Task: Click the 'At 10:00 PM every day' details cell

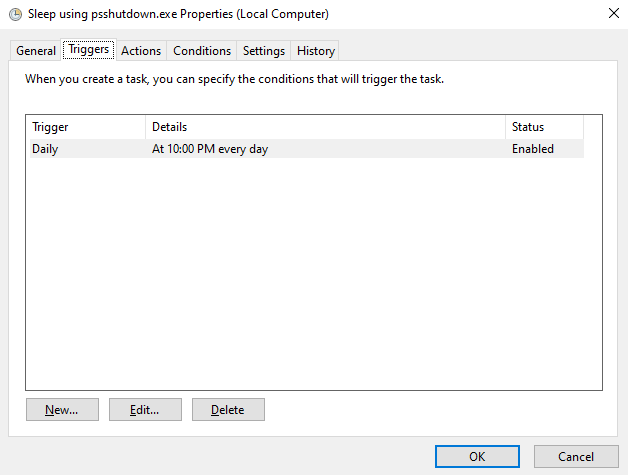Action: pos(210,149)
